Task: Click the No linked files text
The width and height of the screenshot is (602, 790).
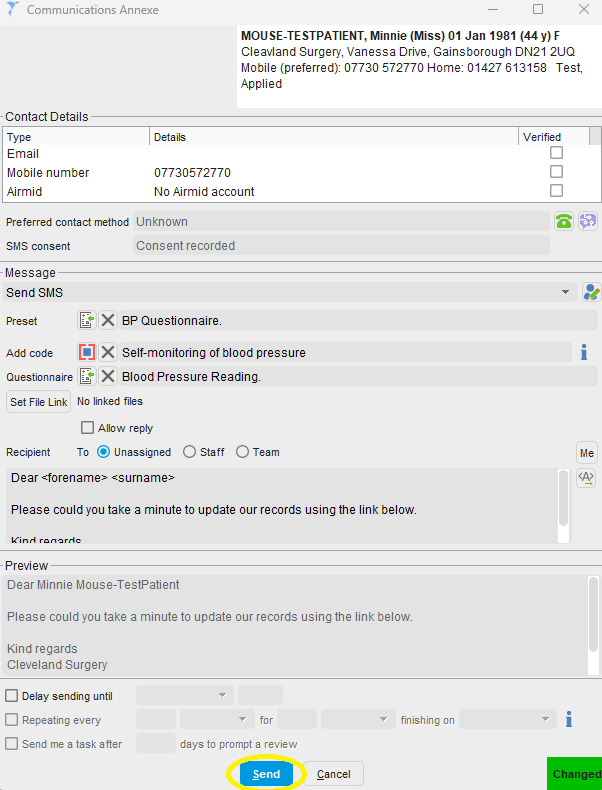Action: coord(110,402)
